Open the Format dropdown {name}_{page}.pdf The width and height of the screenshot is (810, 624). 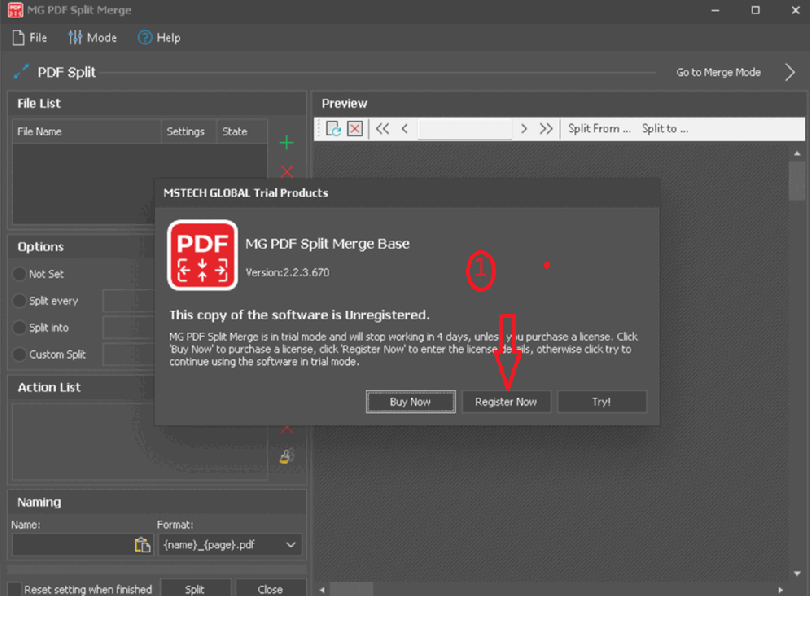[x=230, y=545]
